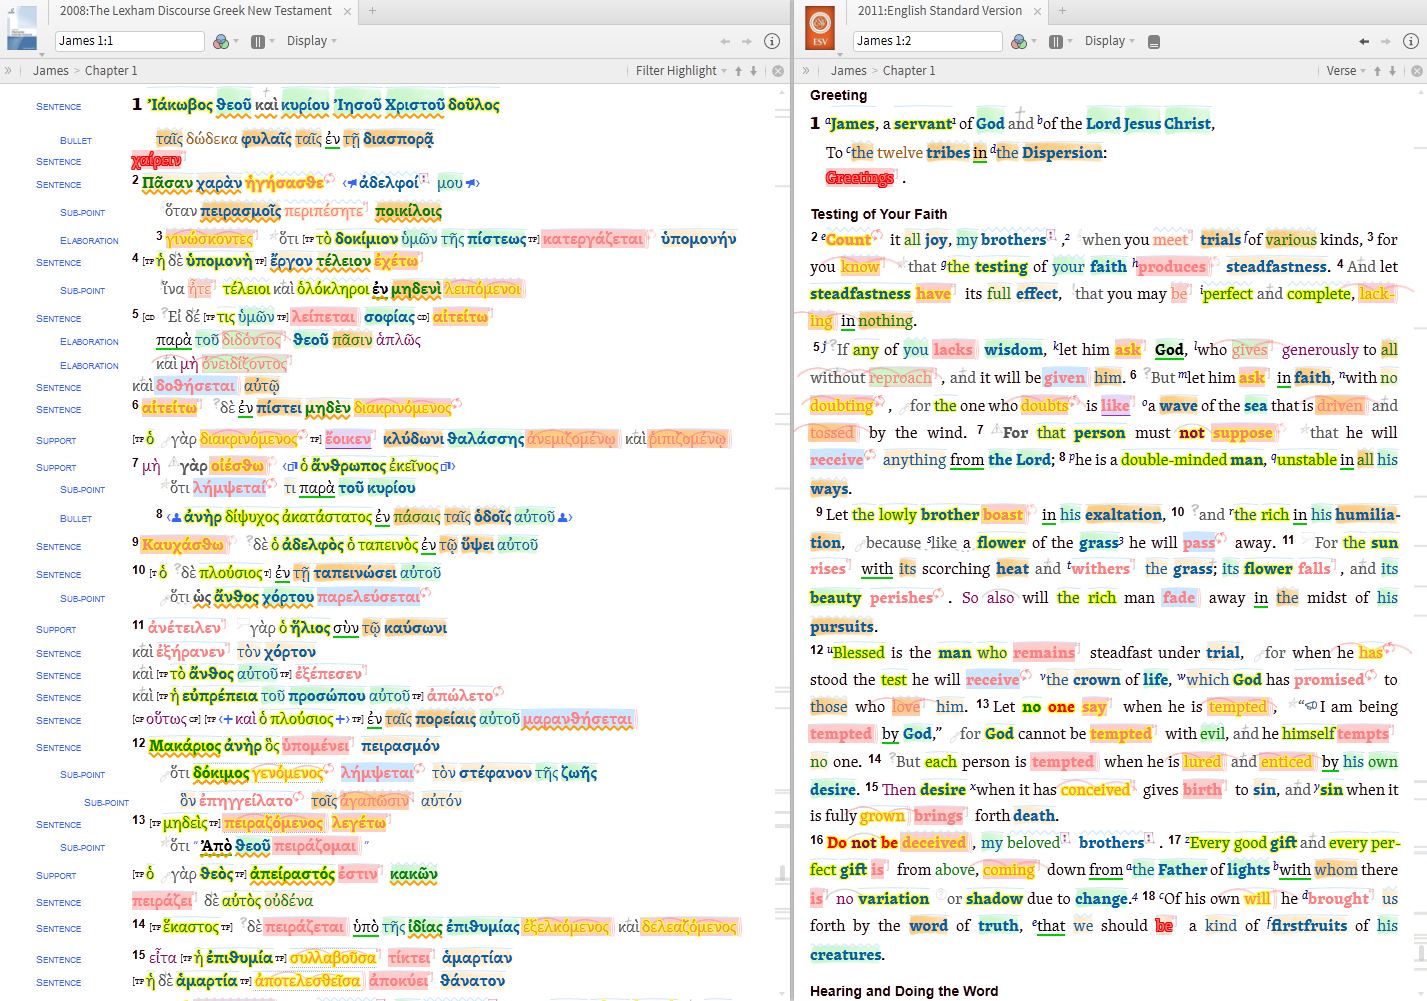
Task: Click the Greek word Καυχάσθω in verse 9
Action: point(183,545)
